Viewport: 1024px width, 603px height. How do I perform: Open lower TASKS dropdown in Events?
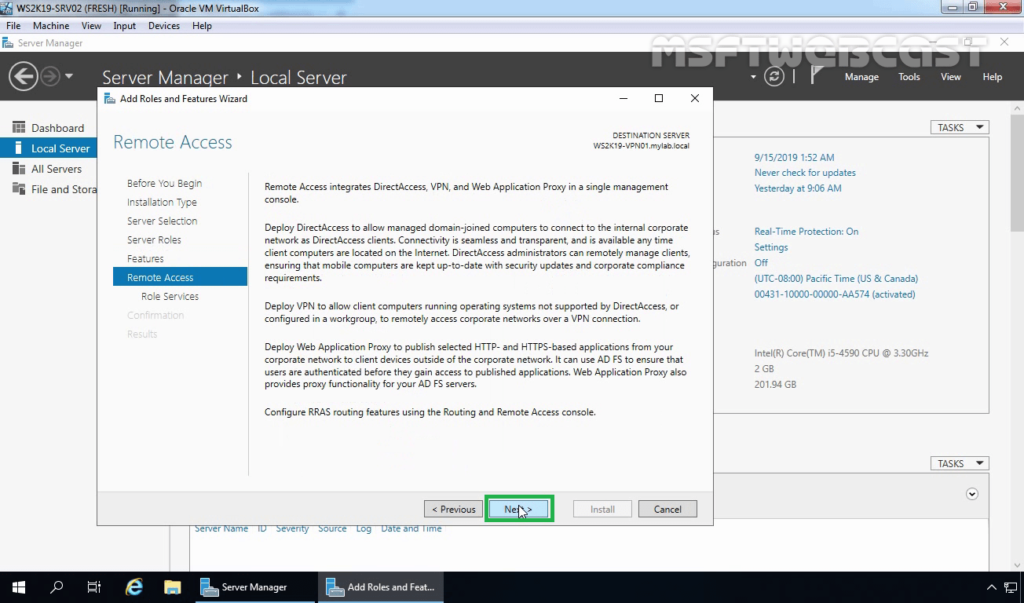click(959, 463)
